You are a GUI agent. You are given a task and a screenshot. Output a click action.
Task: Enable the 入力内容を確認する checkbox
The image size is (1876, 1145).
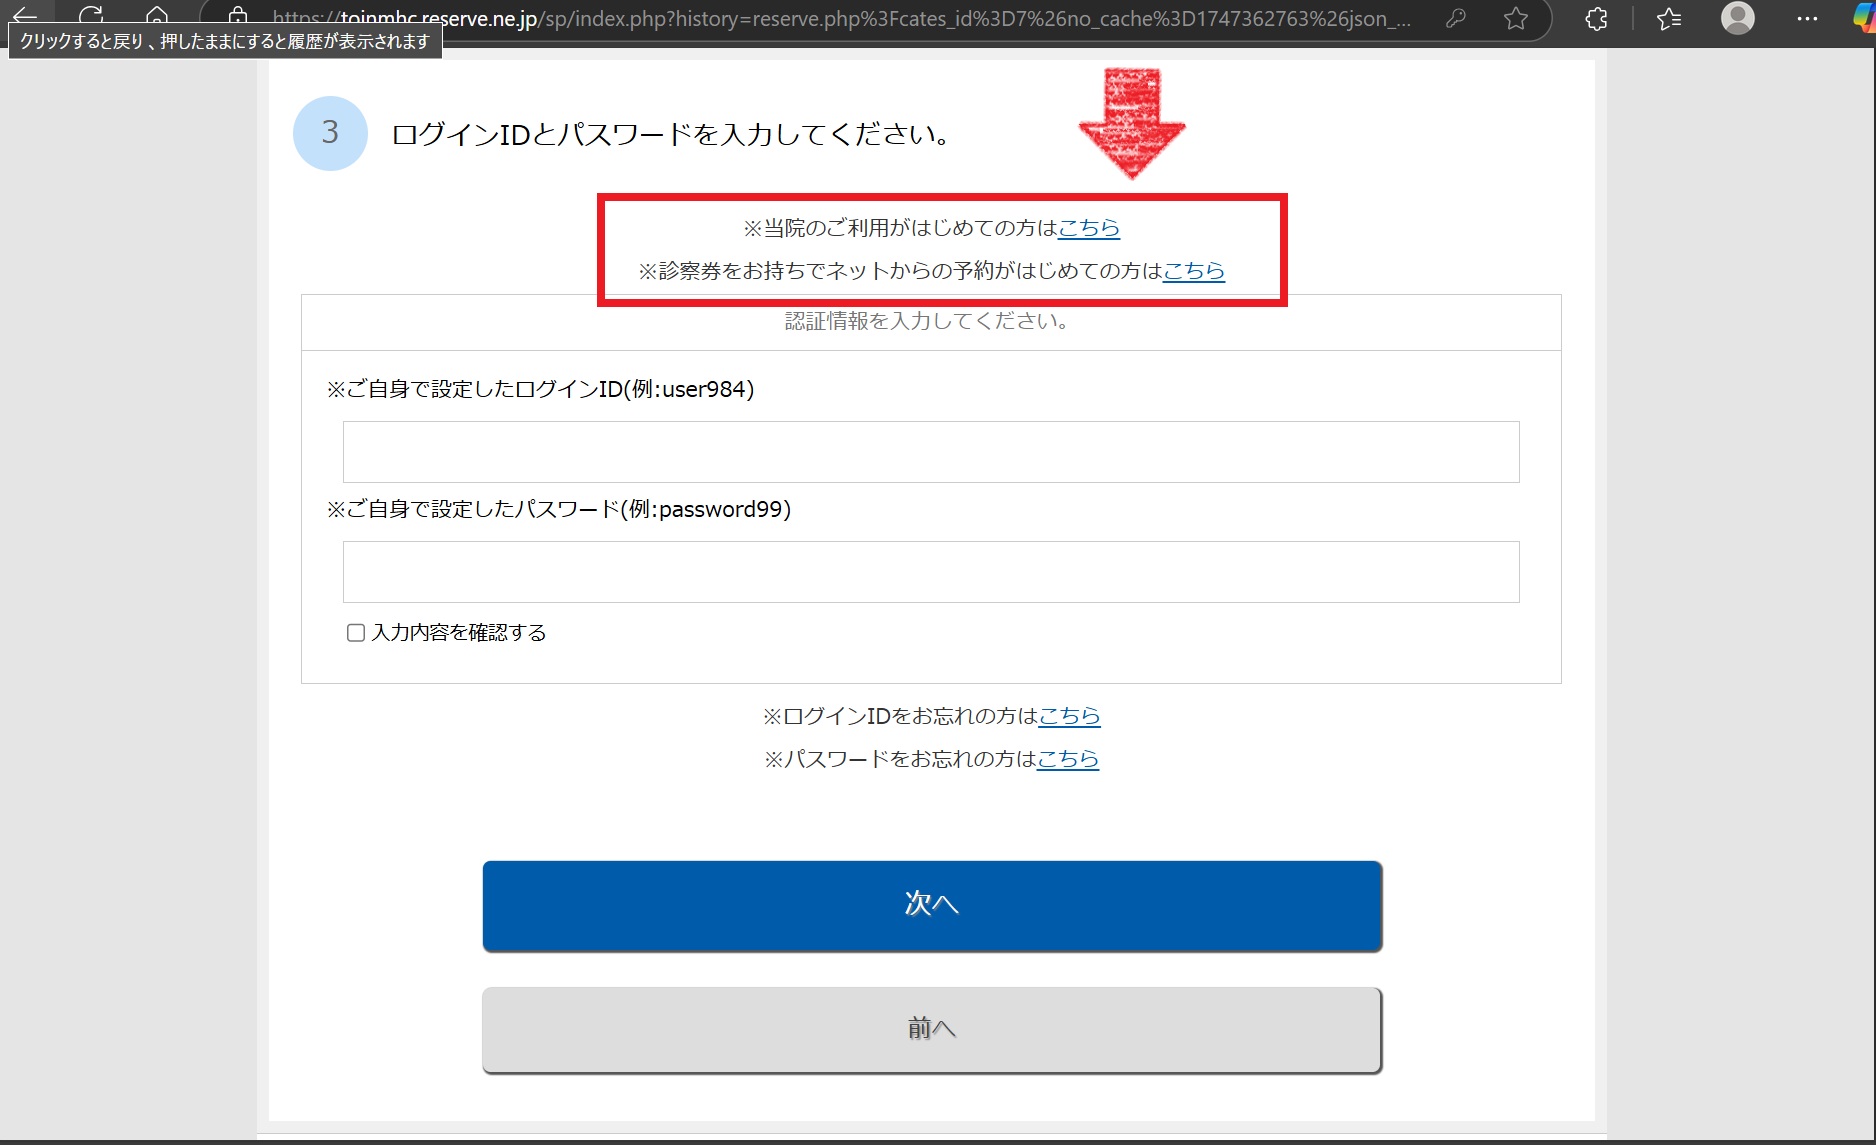coord(355,632)
